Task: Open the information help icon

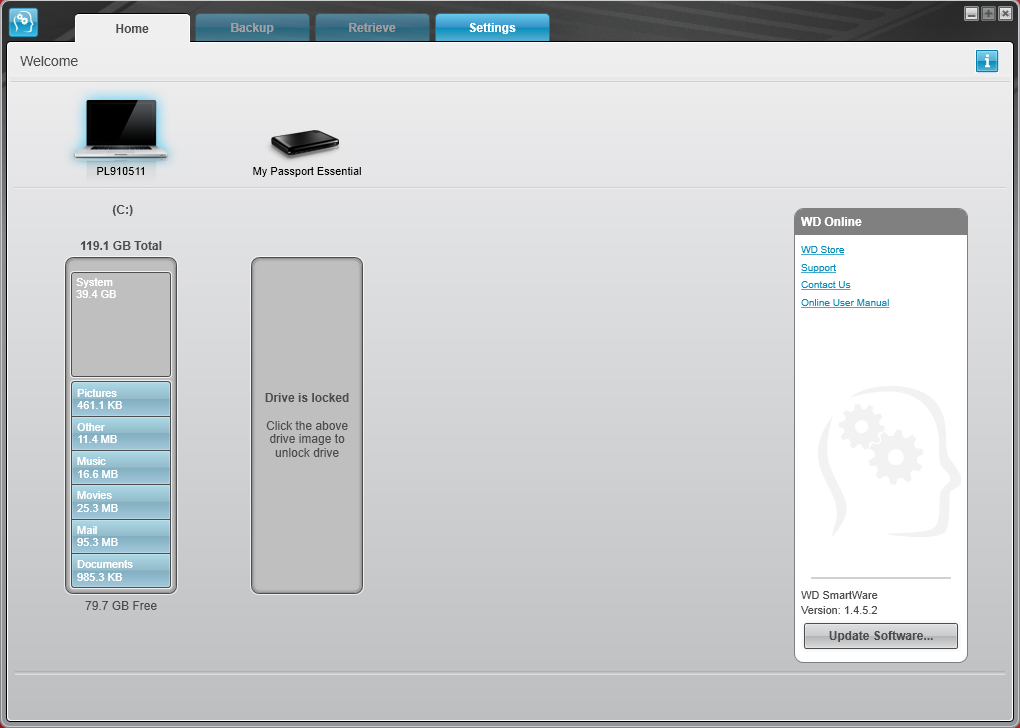Action: [x=986, y=61]
